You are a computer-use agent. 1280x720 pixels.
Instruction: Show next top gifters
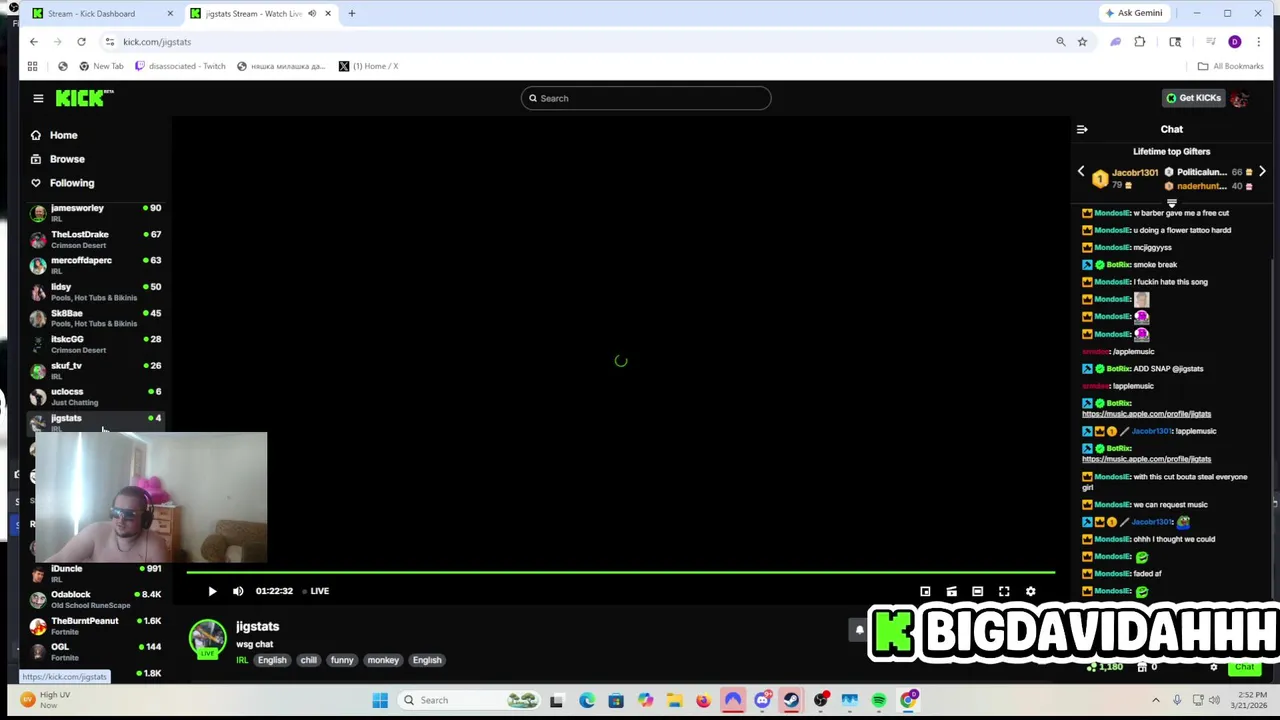coord(1262,172)
